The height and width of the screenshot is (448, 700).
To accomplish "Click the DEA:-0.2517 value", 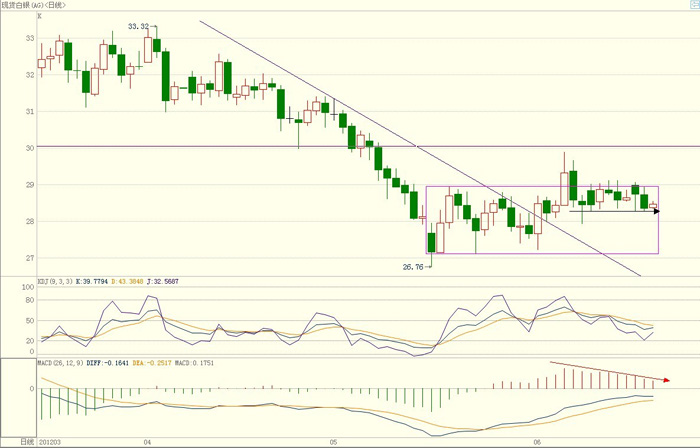I will [152, 363].
